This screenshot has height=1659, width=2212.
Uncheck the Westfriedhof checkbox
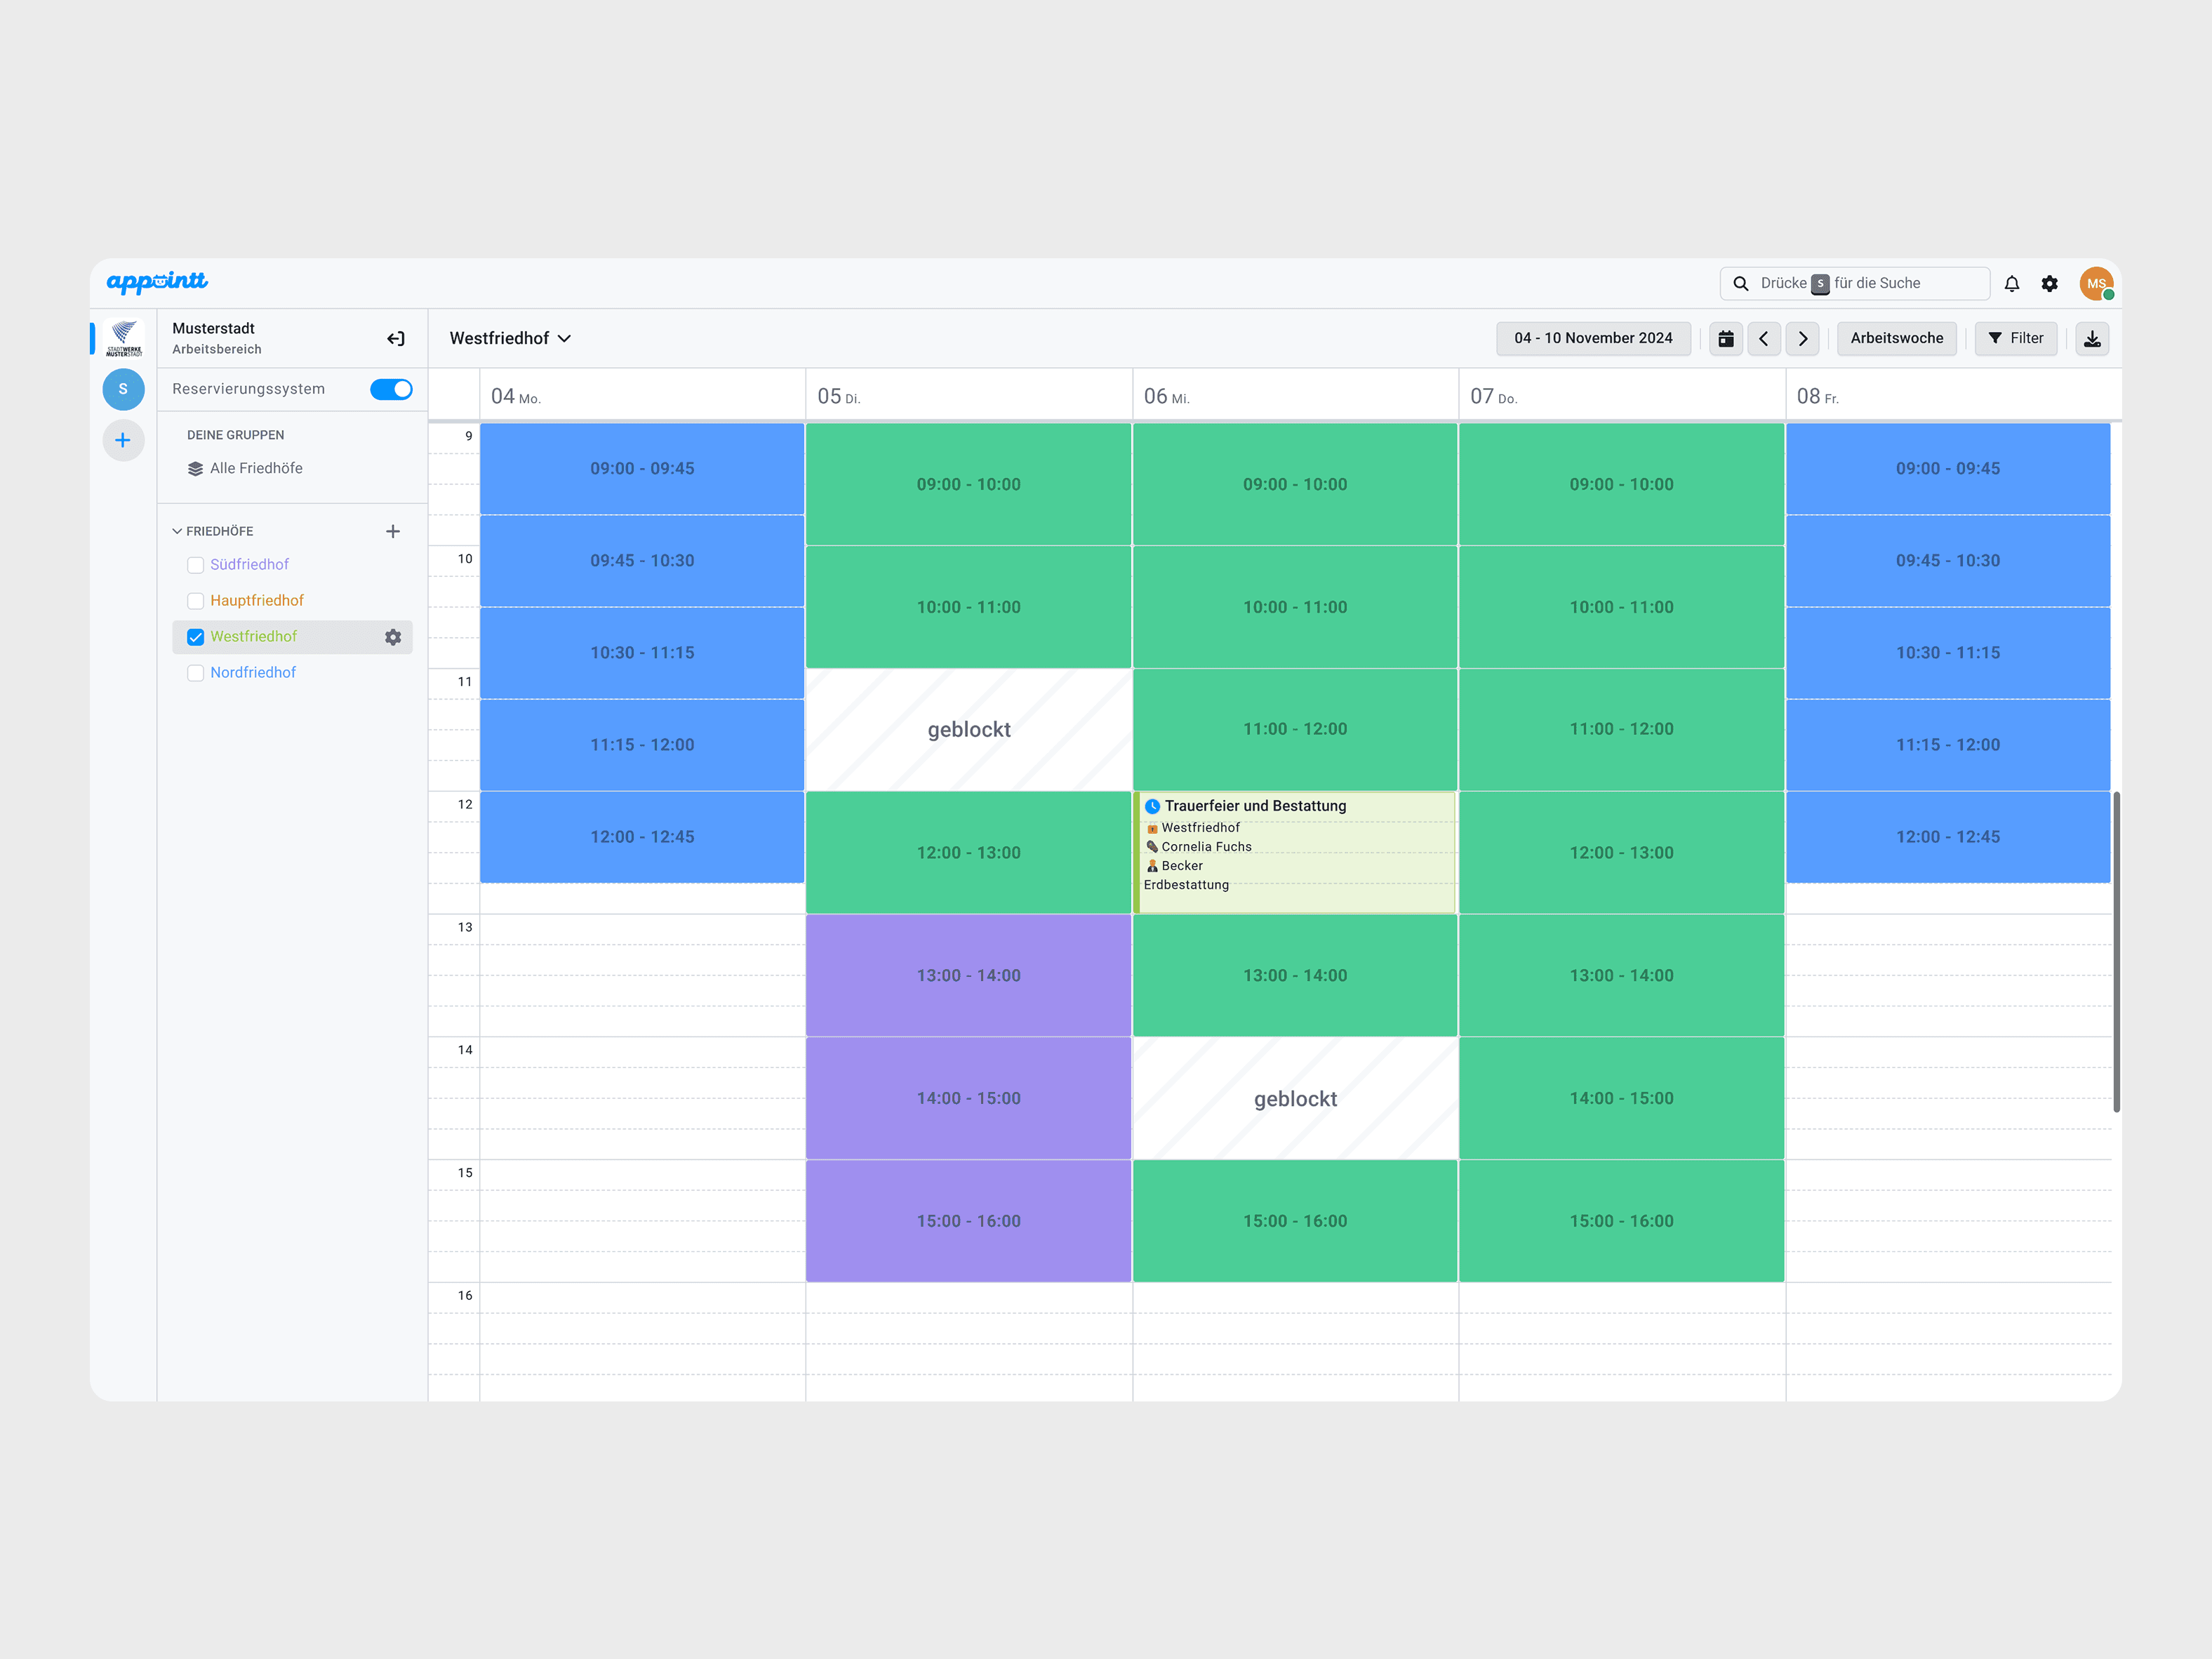tap(195, 636)
